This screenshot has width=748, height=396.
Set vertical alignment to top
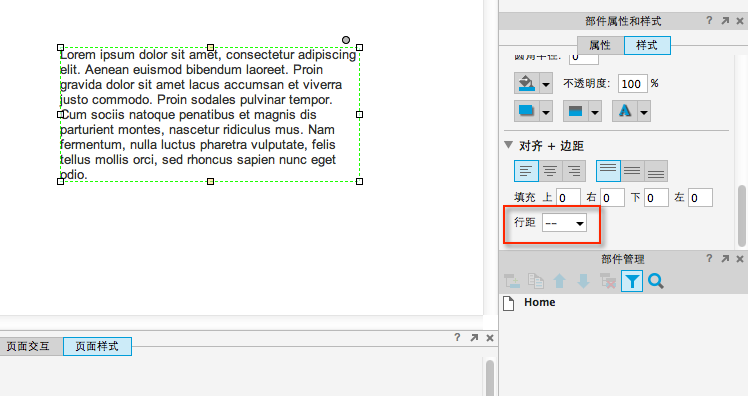coord(608,171)
